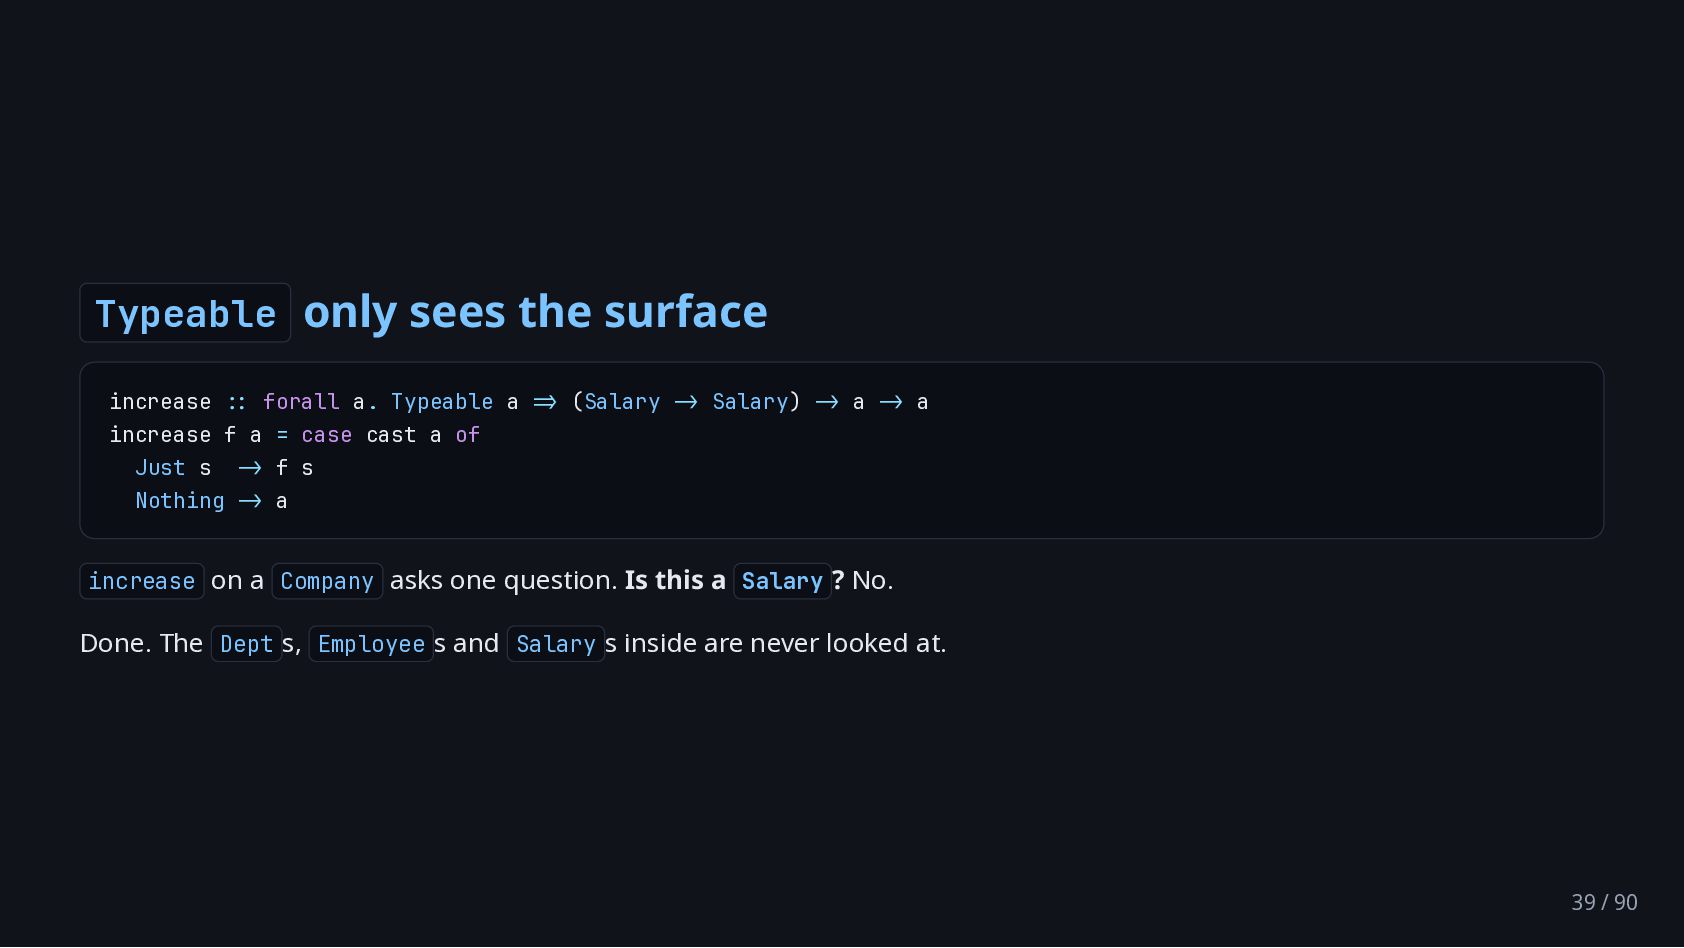This screenshot has width=1684, height=948.
Task: Click the bold "Salary" chip after "Is this a"
Action: coord(782,581)
